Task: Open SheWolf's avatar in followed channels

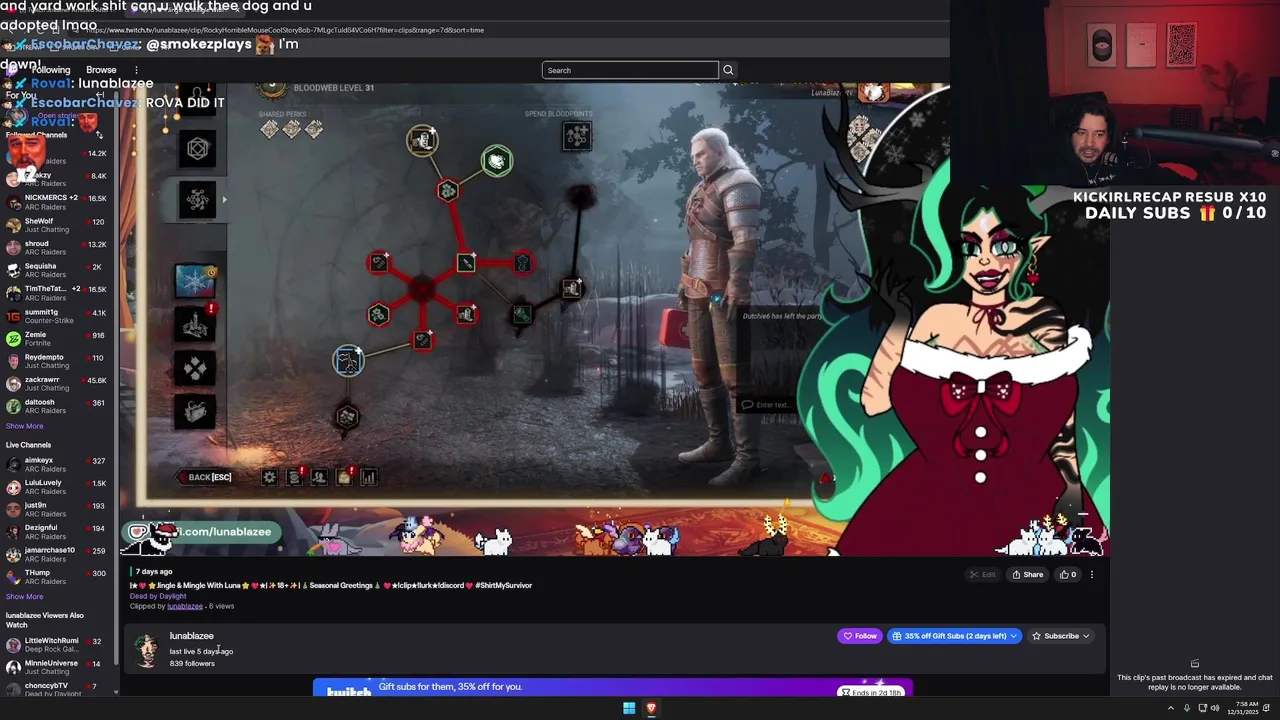Action: [x=13, y=225]
